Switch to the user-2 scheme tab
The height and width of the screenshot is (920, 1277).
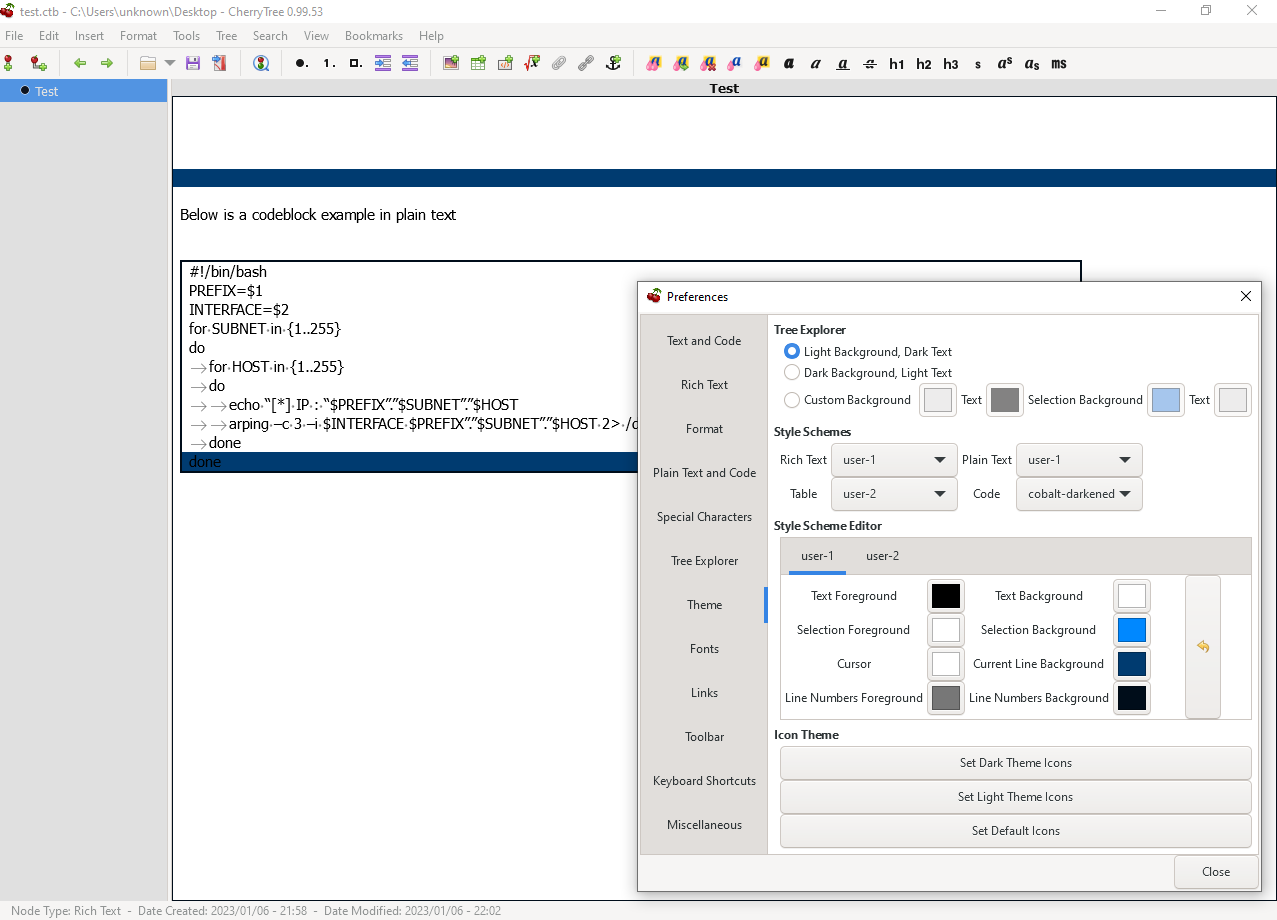[882, 556]
